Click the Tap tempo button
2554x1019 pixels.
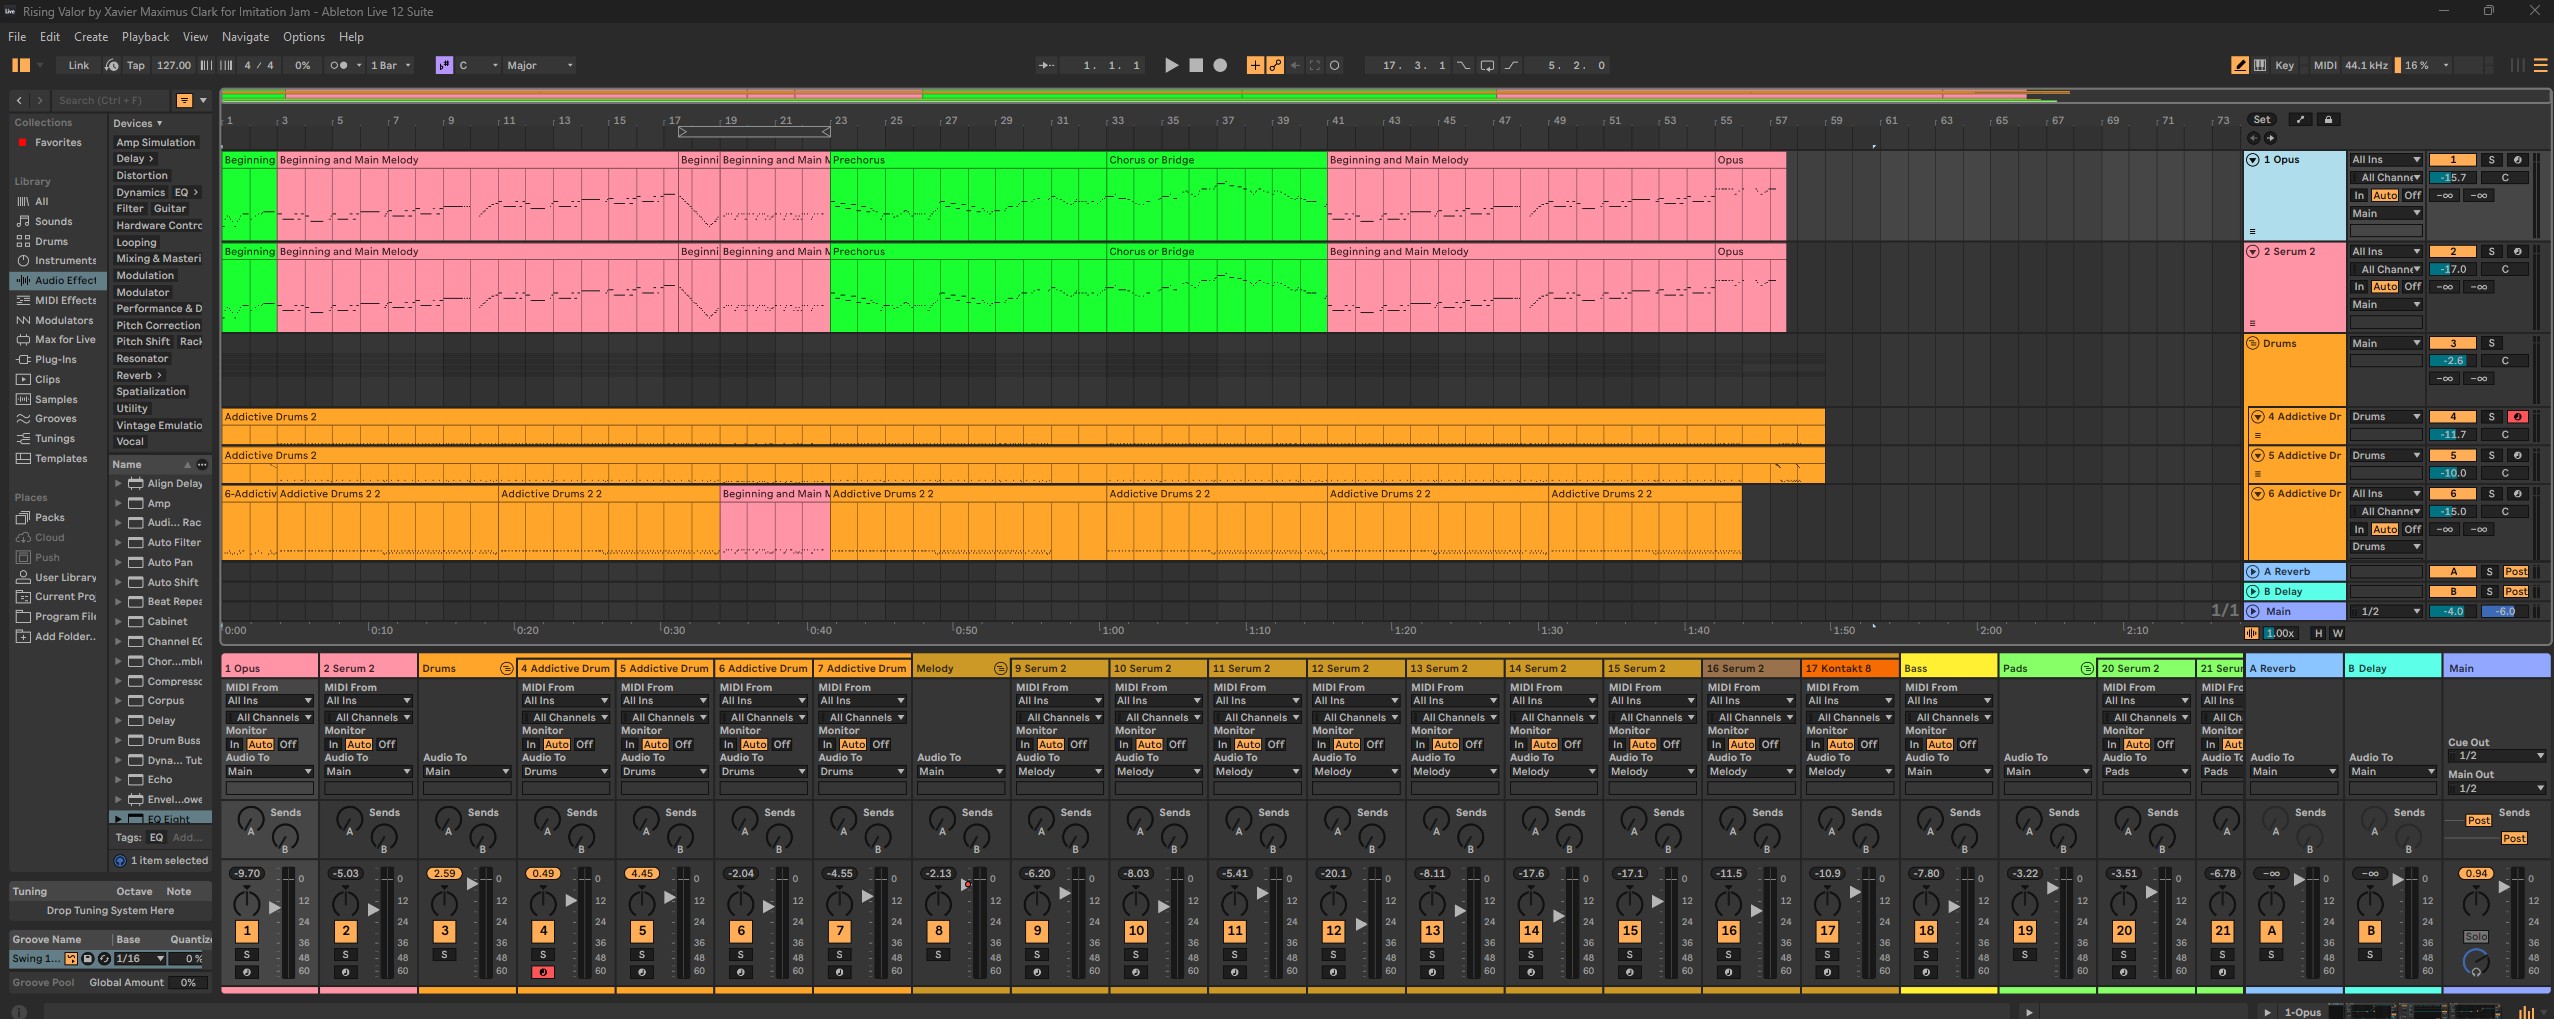135,66
